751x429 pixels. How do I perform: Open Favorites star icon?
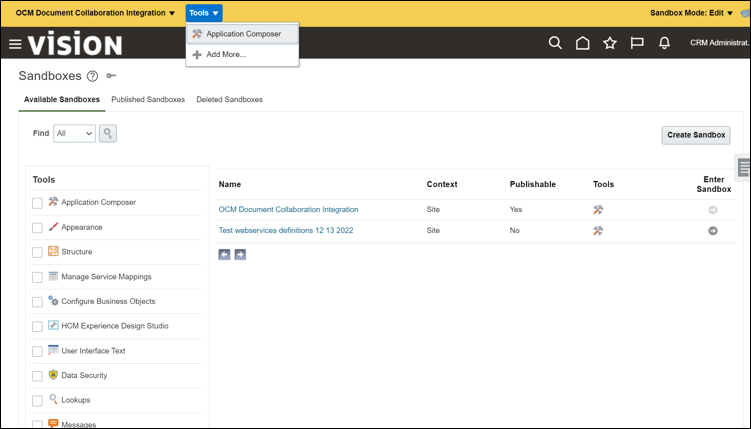click(610, 43)
